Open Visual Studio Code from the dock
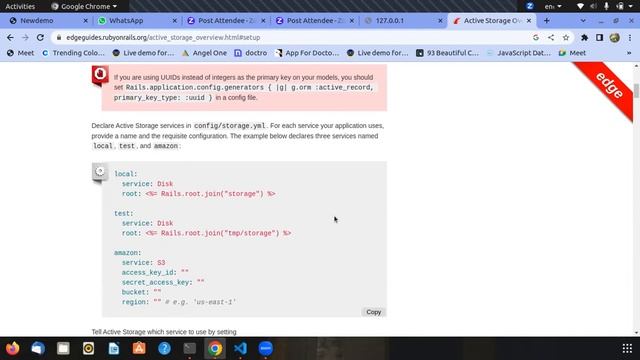Screen dimensions: 640x360 240,348
